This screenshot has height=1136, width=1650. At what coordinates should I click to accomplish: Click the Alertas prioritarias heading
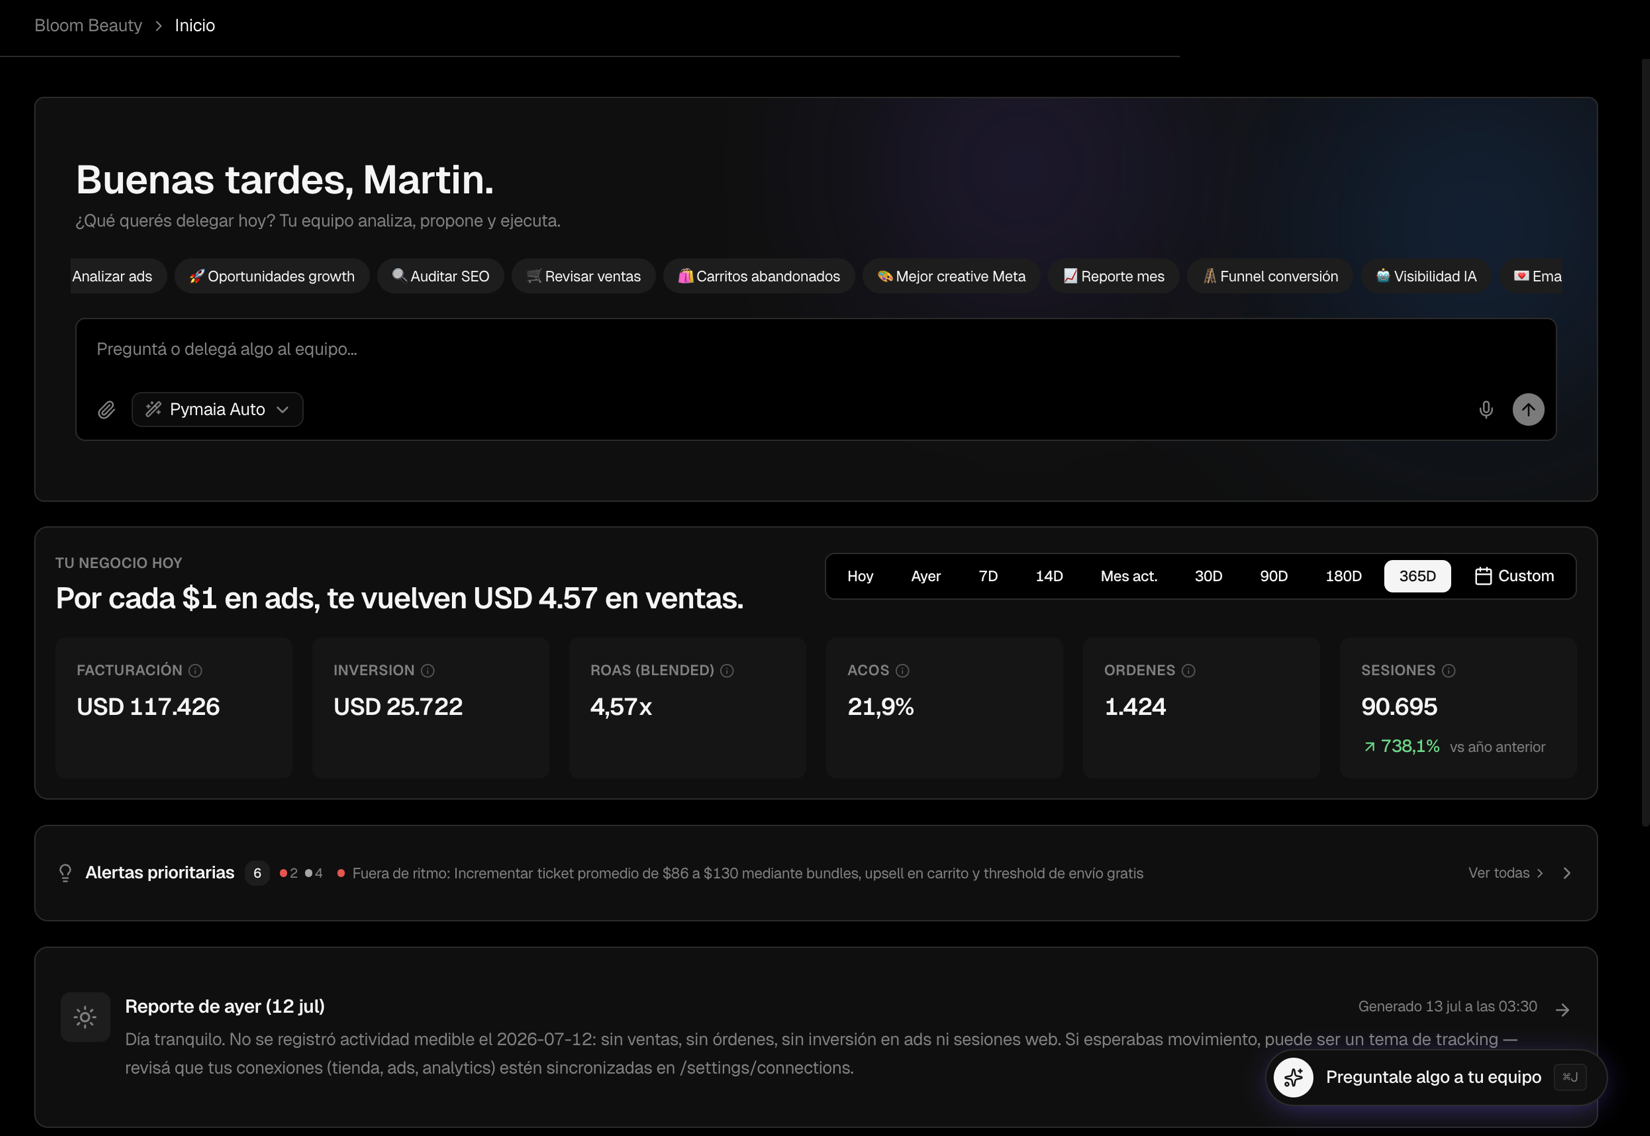pos(160,873)
